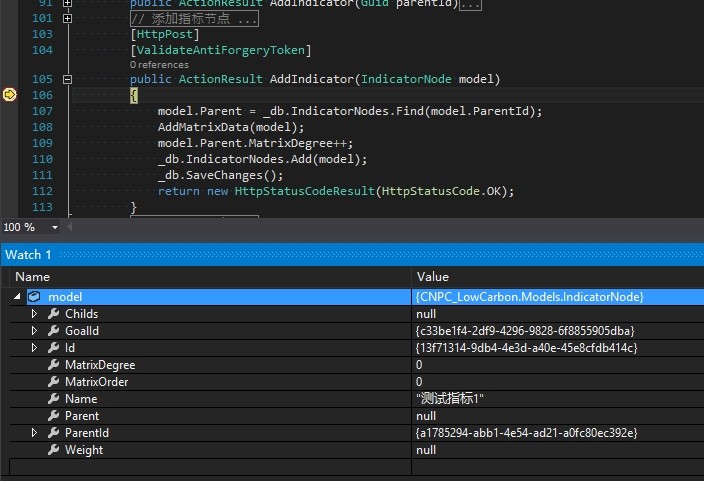This screenshot has width=704, height=481.
Task: Click the wrench icon beside MatrixDegree
Action: click(x=53, y=365)
